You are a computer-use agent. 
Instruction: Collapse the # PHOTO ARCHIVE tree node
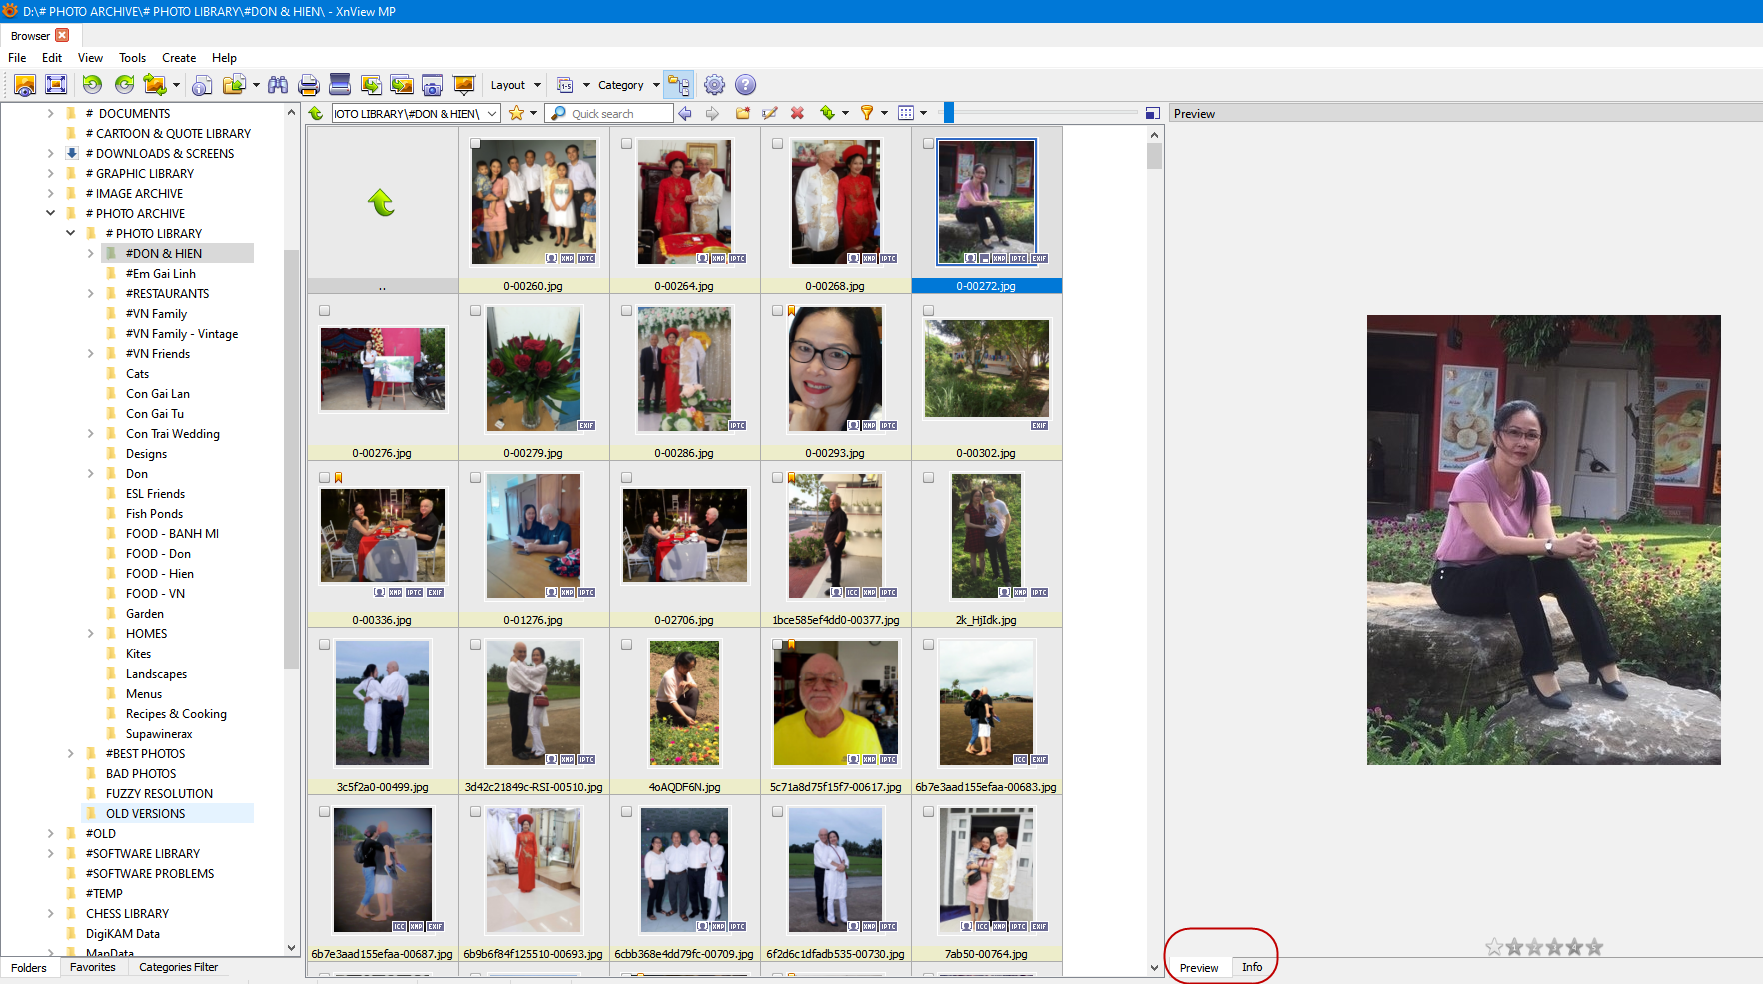point(50,213)
